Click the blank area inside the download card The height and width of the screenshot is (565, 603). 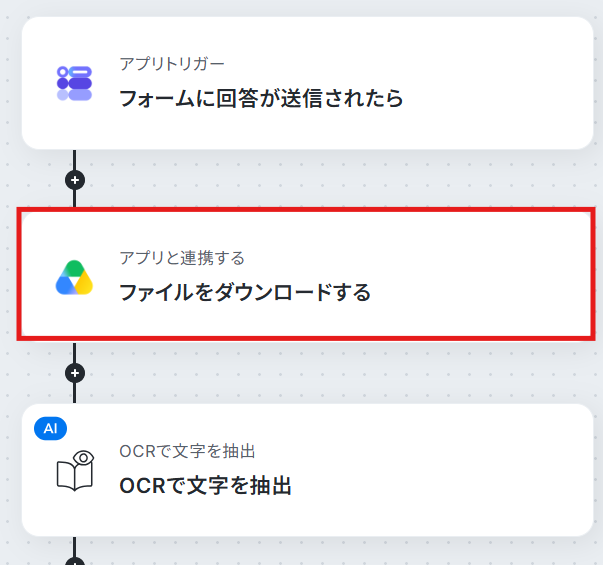tap(481, 275)
